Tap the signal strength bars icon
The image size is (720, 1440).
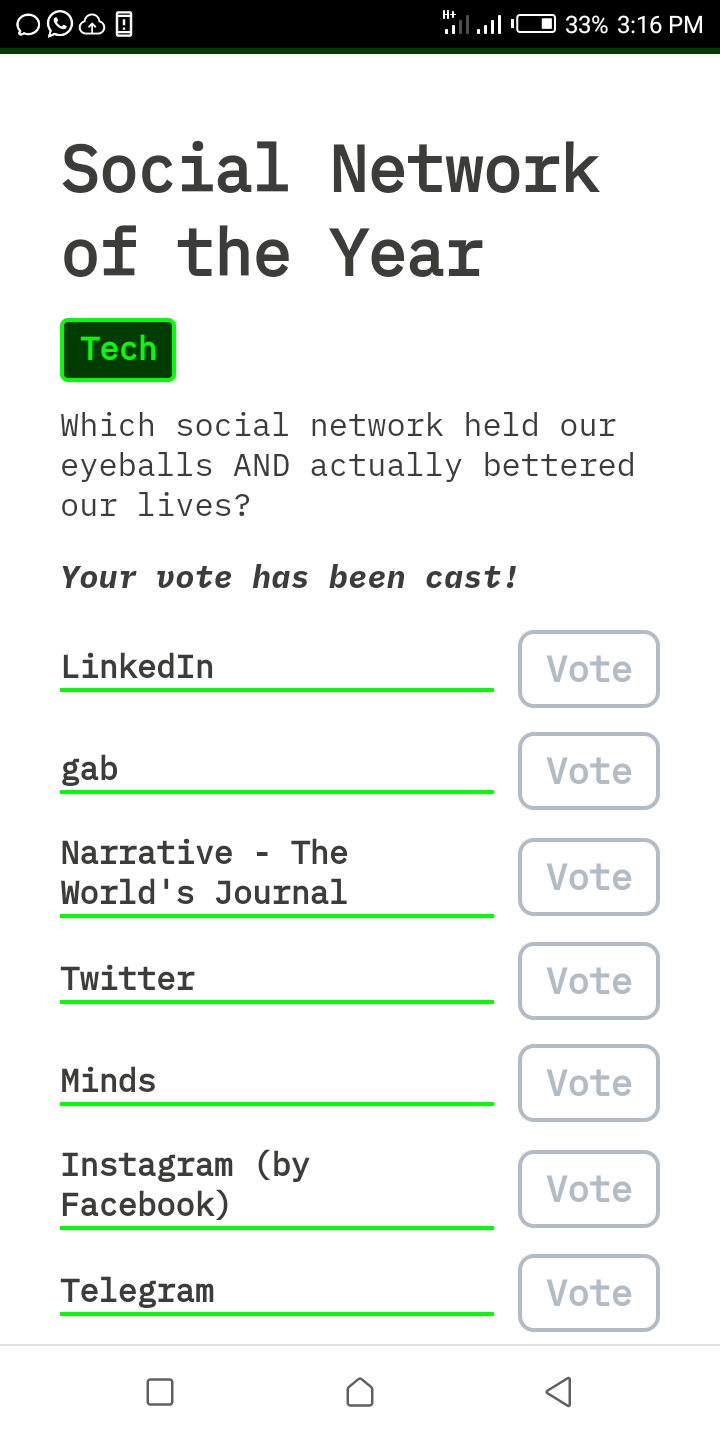(x=489, y=24)
